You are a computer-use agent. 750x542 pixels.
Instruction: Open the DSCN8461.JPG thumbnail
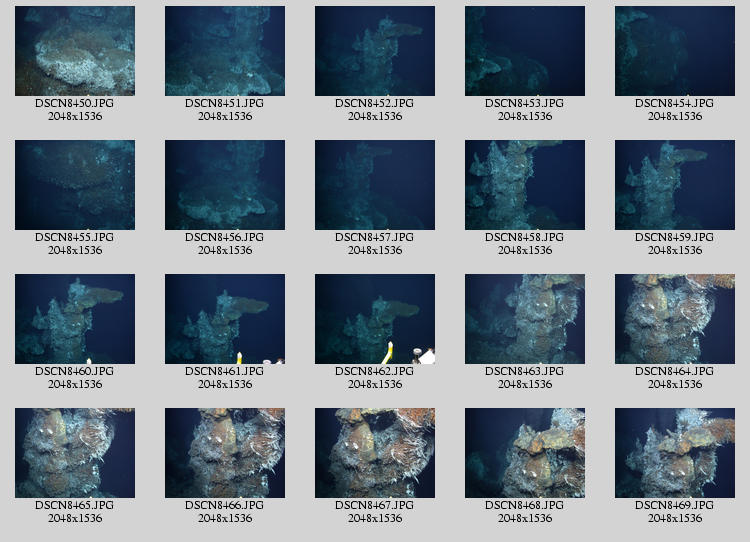click(225, 319)
